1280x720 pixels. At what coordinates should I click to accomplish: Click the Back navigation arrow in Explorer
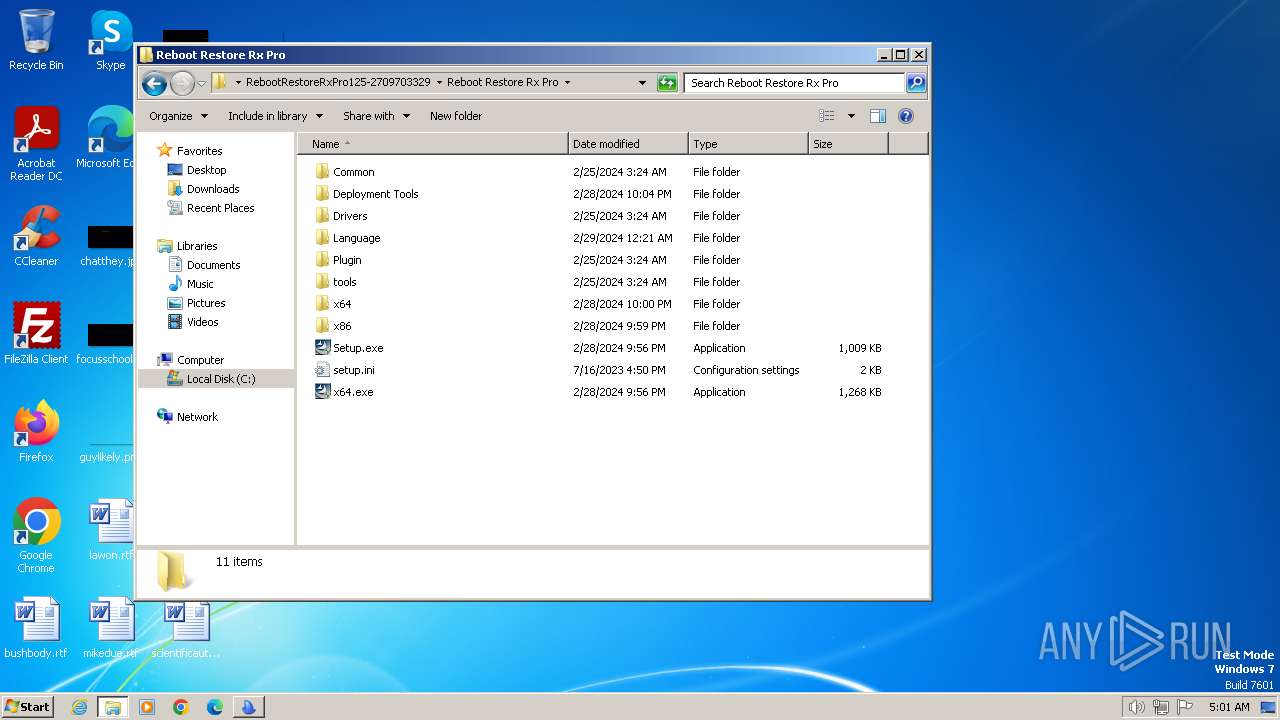point(154,83)
